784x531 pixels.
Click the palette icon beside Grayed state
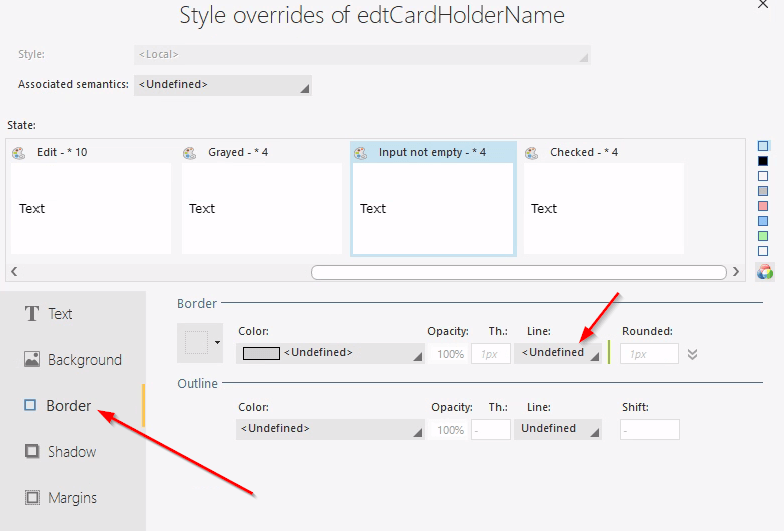pyautogui.click(x=190, y=153)
